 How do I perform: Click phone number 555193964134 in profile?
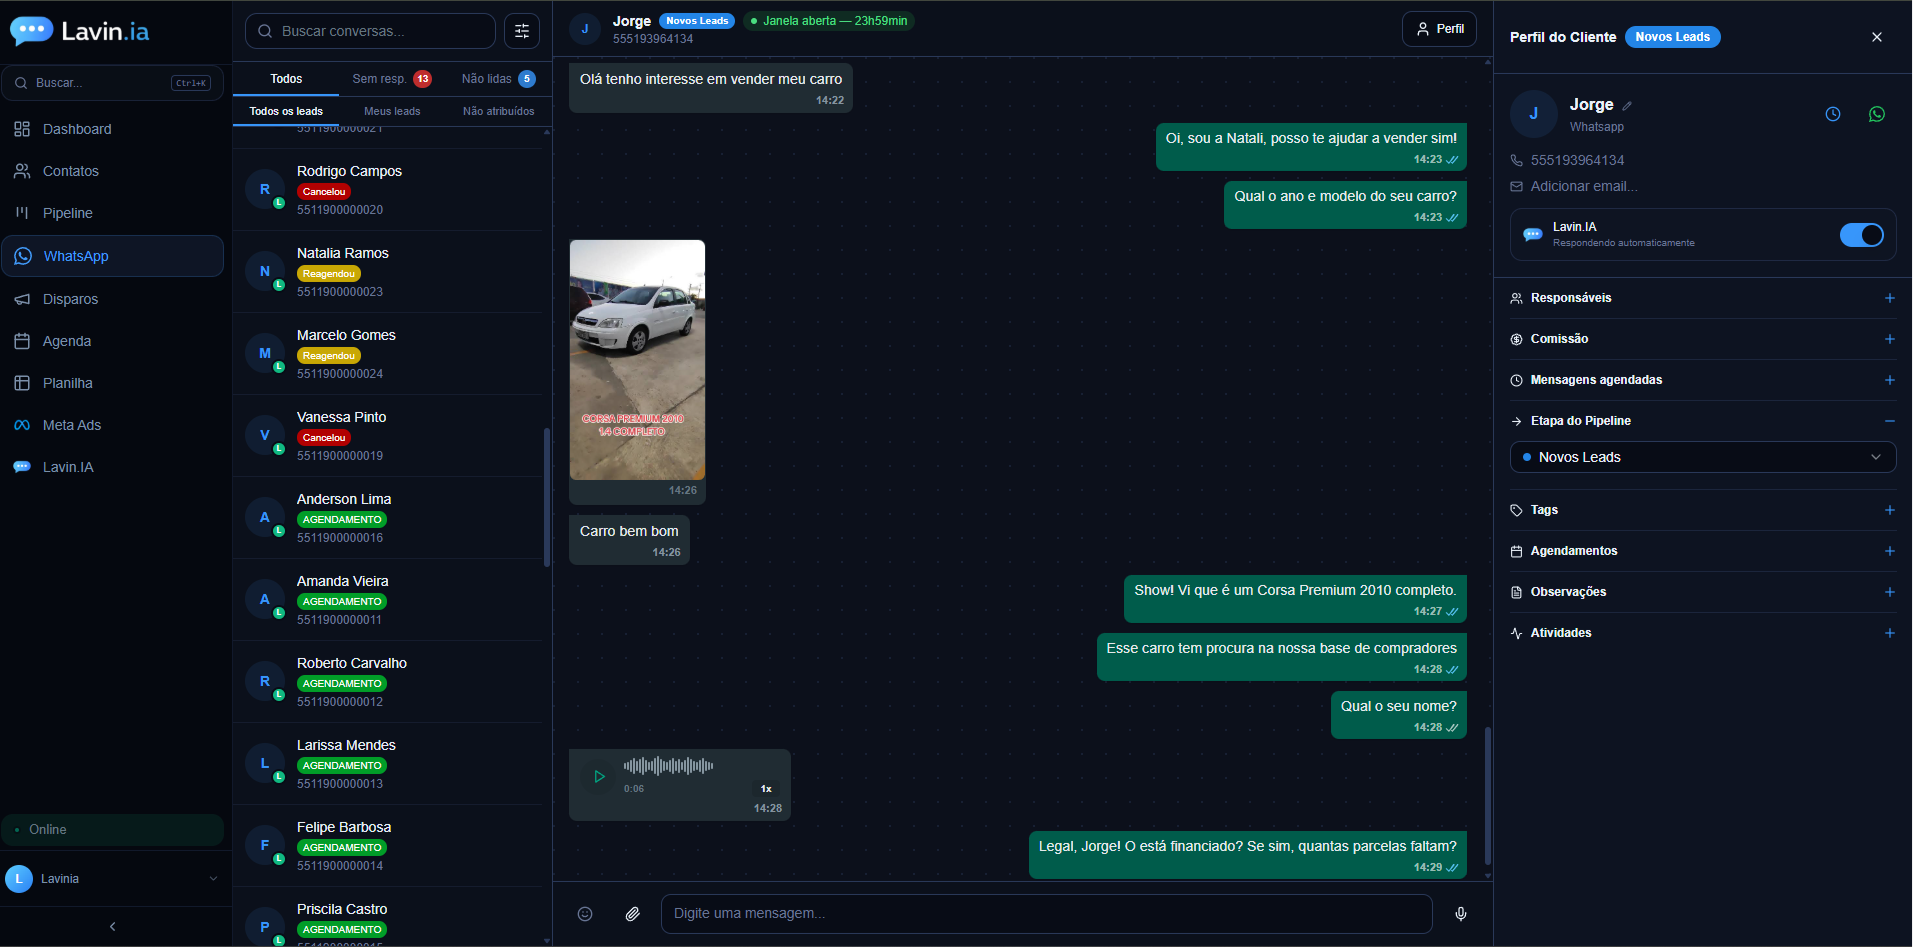click(1577, 160)
